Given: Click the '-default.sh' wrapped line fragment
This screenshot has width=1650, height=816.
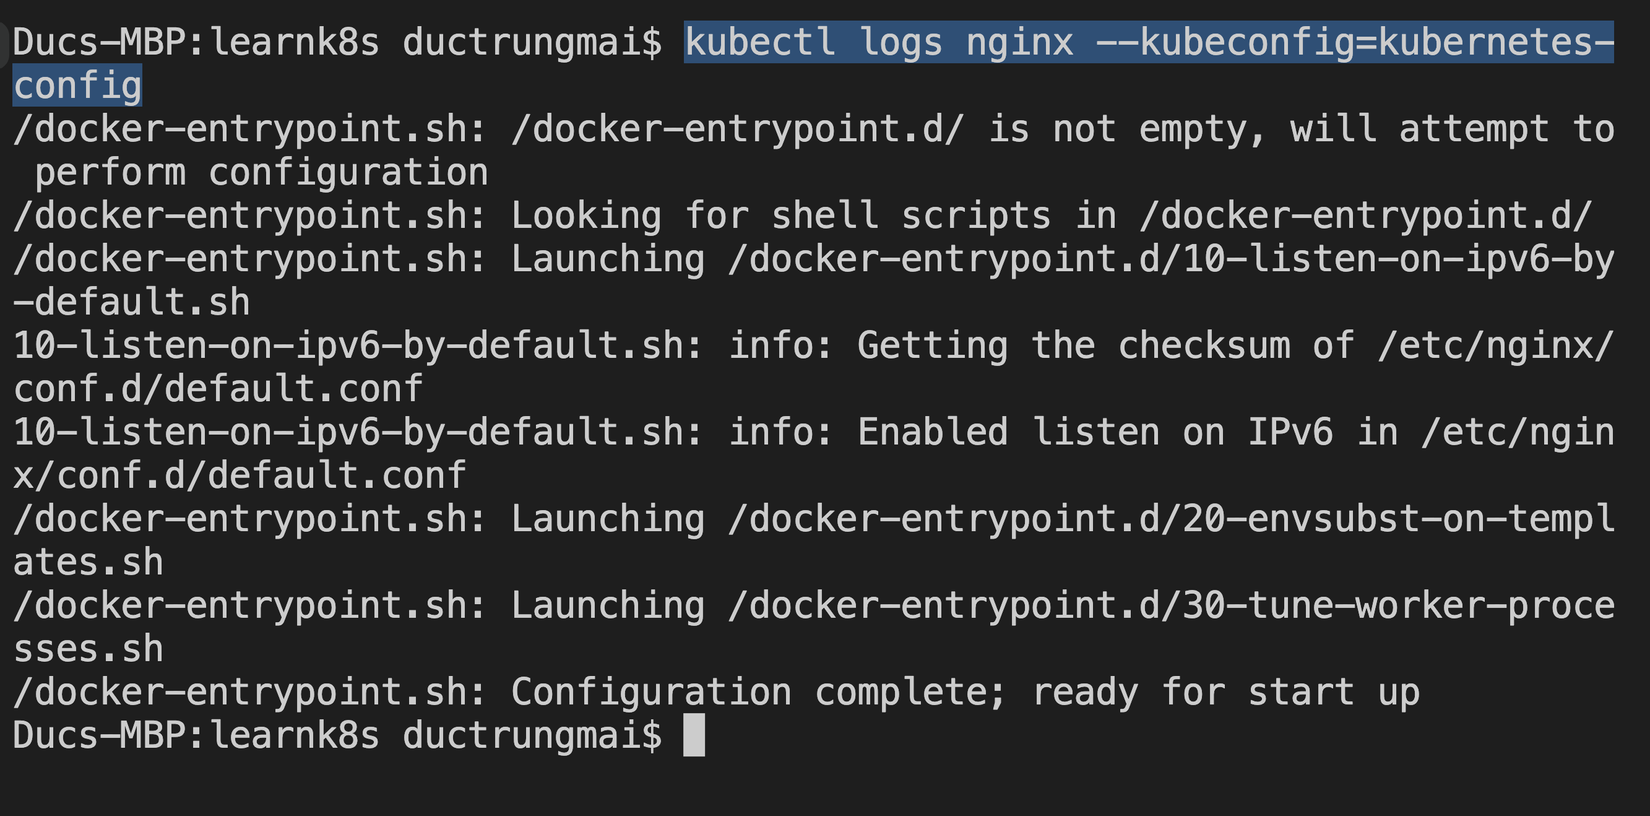Looking at the screenshot, I should 131,302.
